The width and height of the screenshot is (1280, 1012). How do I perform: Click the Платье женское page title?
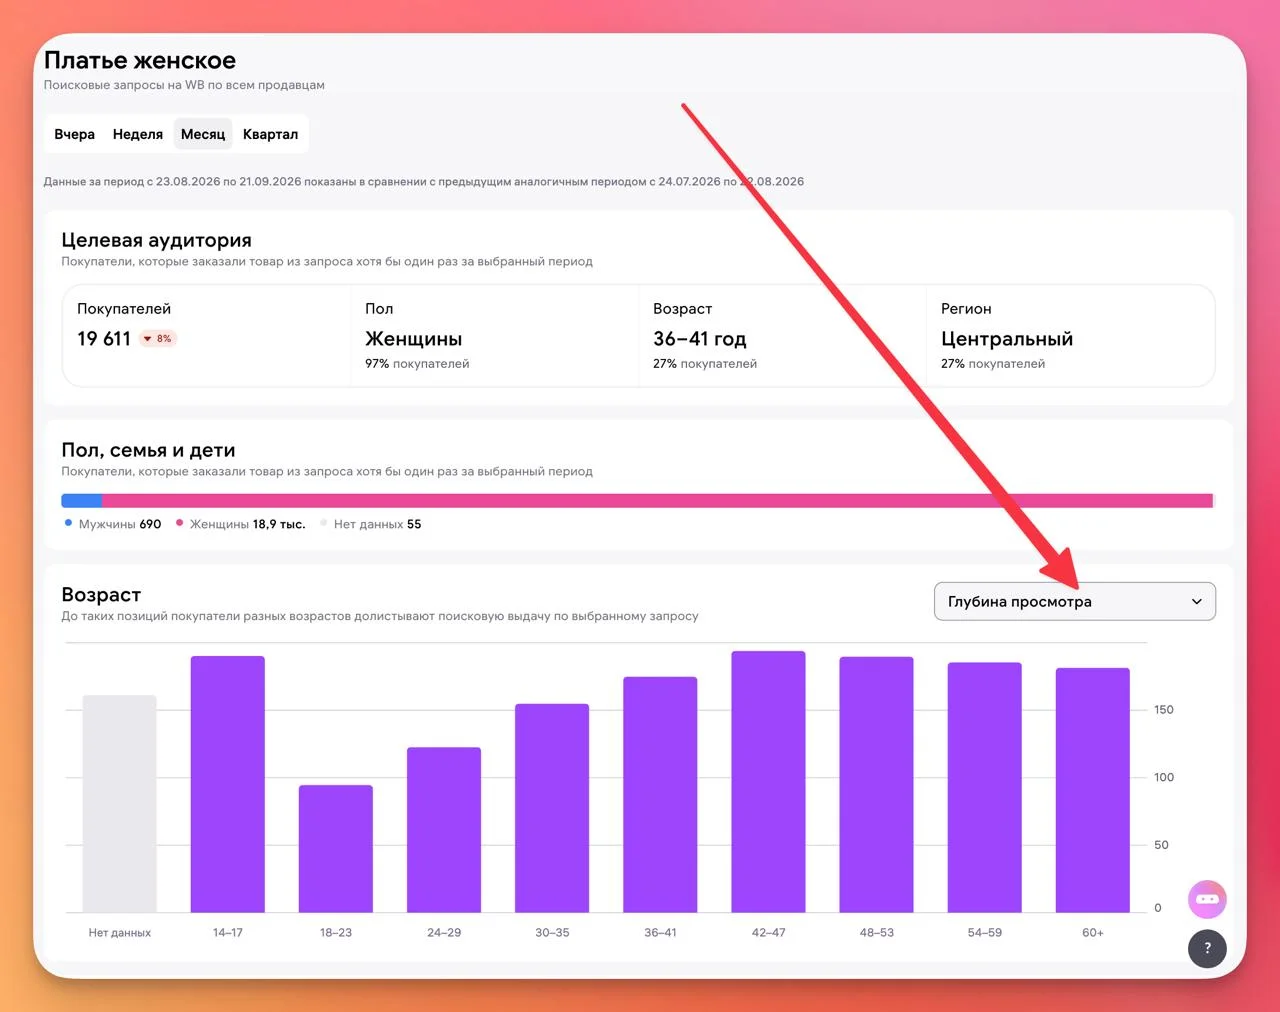coord(140,61)
